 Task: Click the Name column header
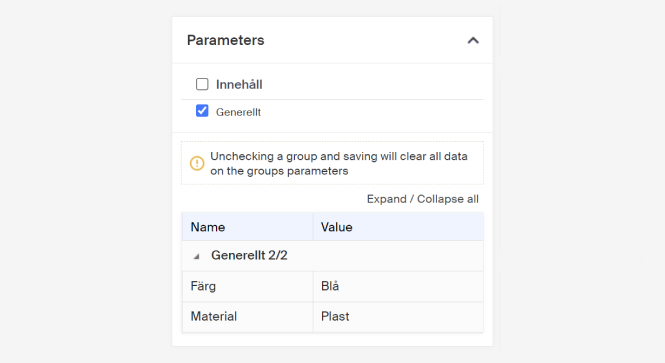point(248,227)
